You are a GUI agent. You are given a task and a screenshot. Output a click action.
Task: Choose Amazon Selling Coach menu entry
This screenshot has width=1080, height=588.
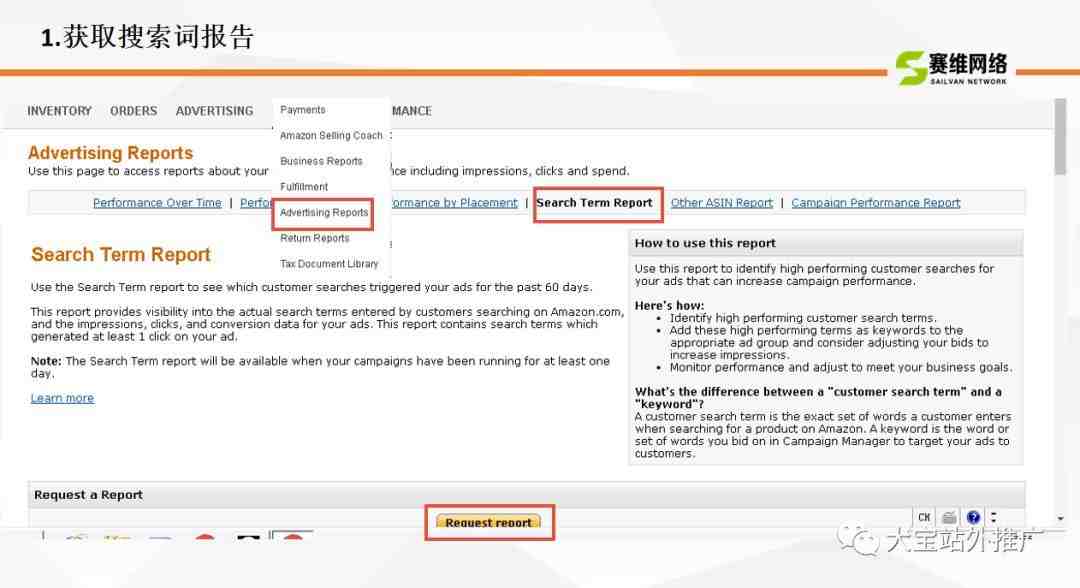pyautogui.click(x=331, y=136)
